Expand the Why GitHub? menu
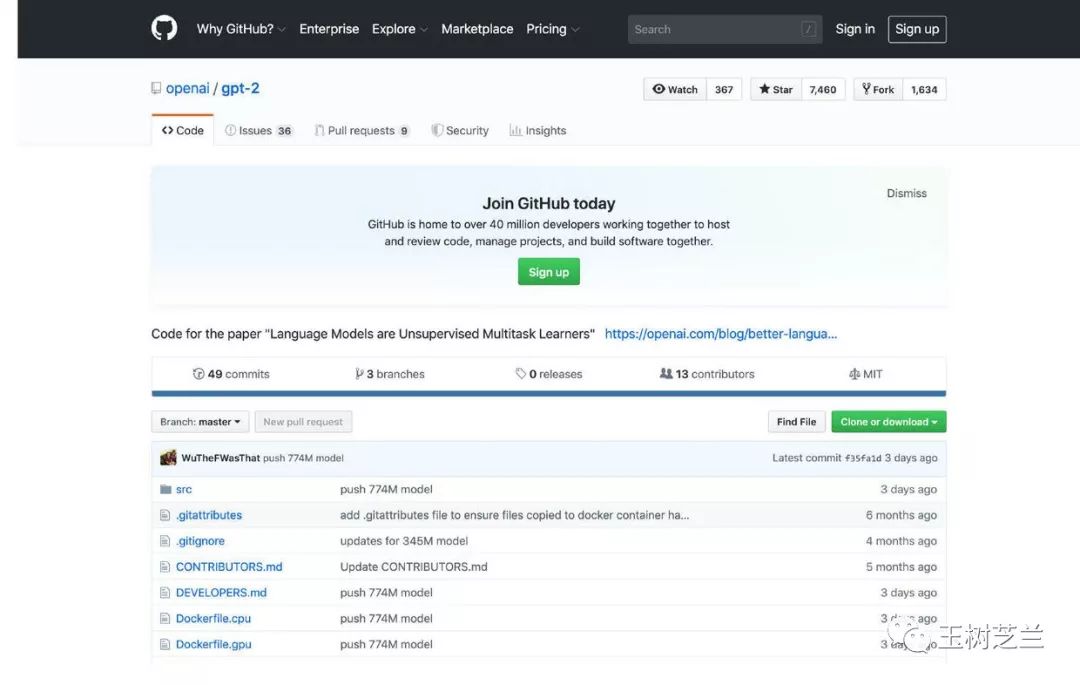This screenshot has width=1080, height=685. click(x=241, y=29)
